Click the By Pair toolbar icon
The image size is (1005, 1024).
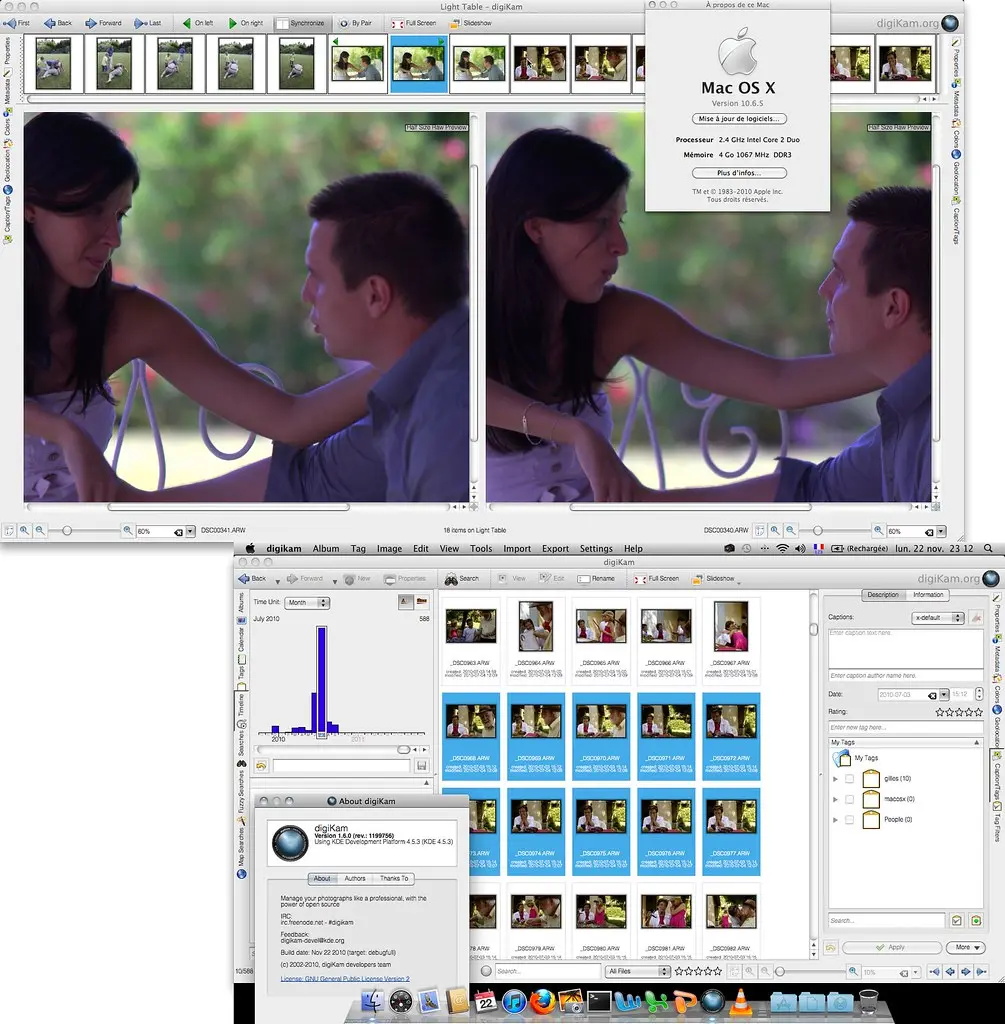(x=355, y=22)
